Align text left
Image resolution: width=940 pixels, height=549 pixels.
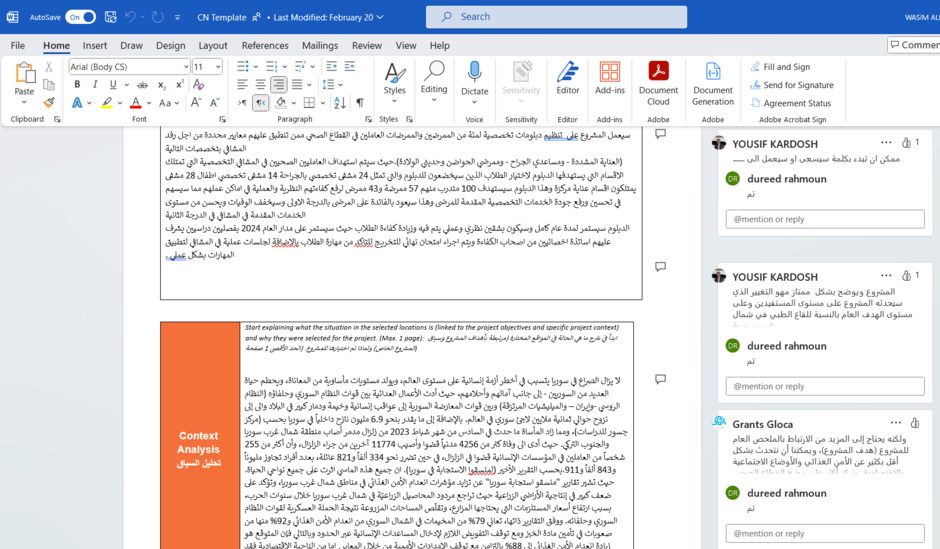tap(242, 85)
